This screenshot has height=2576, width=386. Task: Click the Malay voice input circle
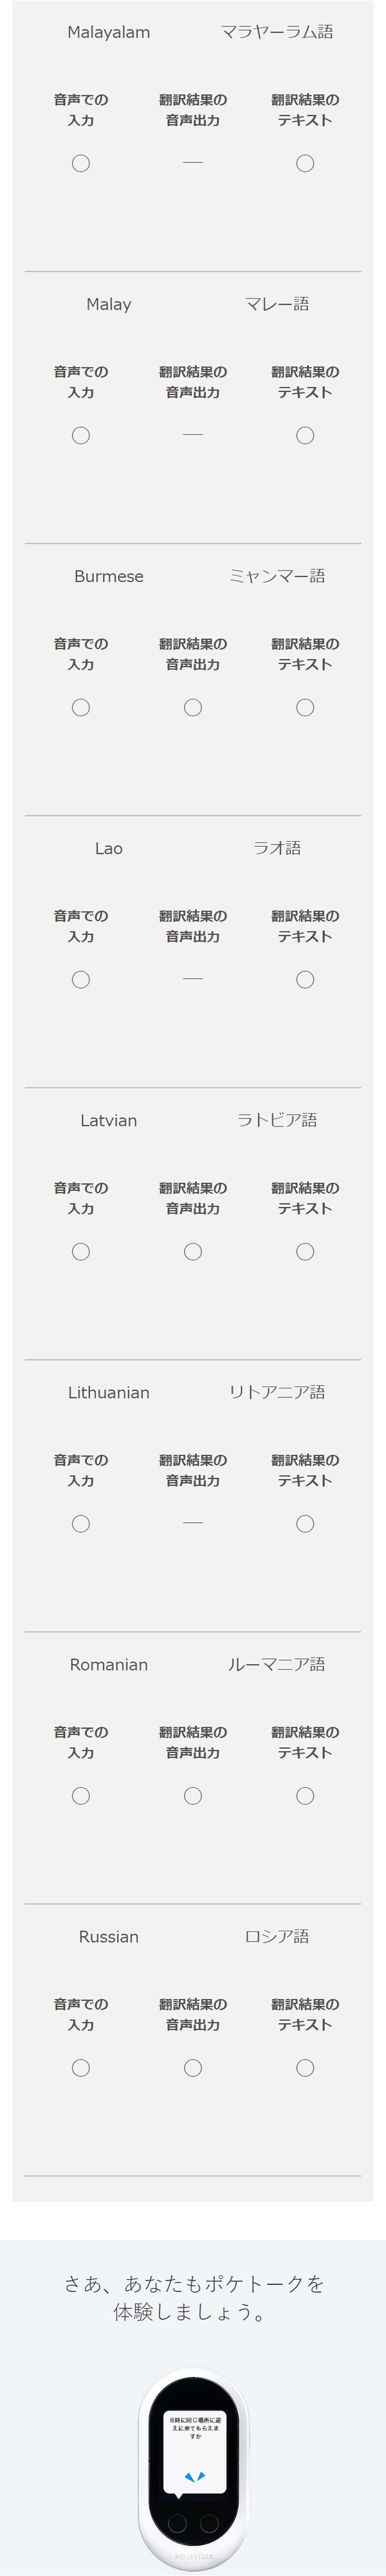click(x=81, y=435)
